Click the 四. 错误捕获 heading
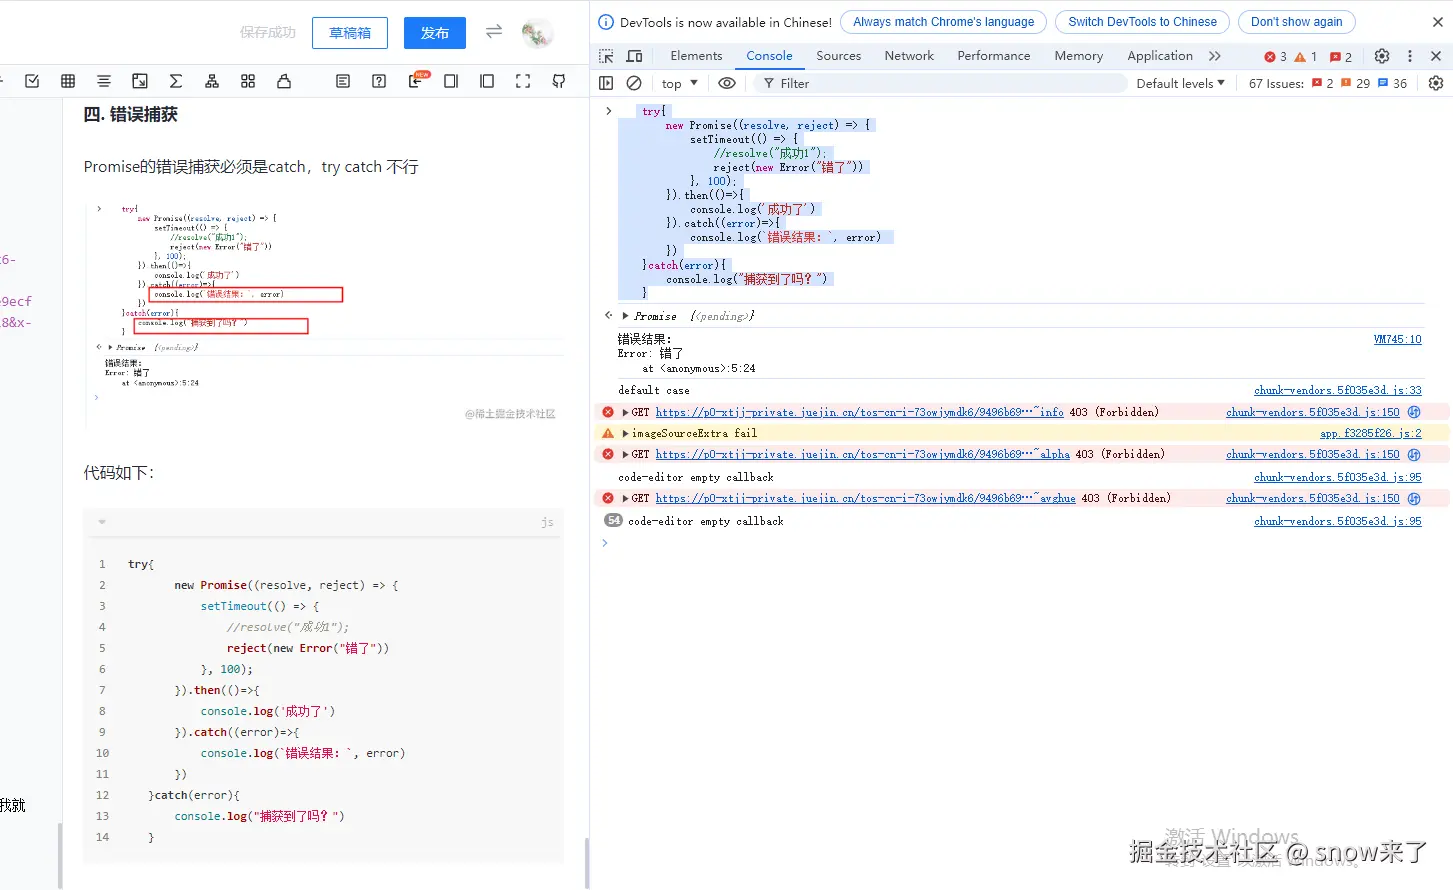 (x=131, y=115)
